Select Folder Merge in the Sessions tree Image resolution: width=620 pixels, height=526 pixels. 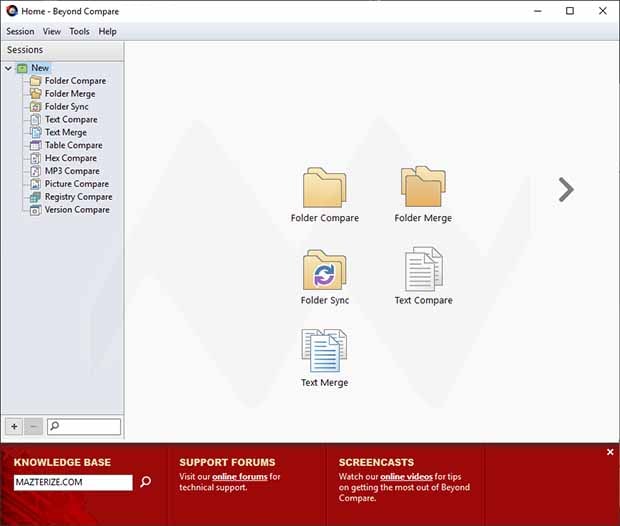tap(70, 94)
